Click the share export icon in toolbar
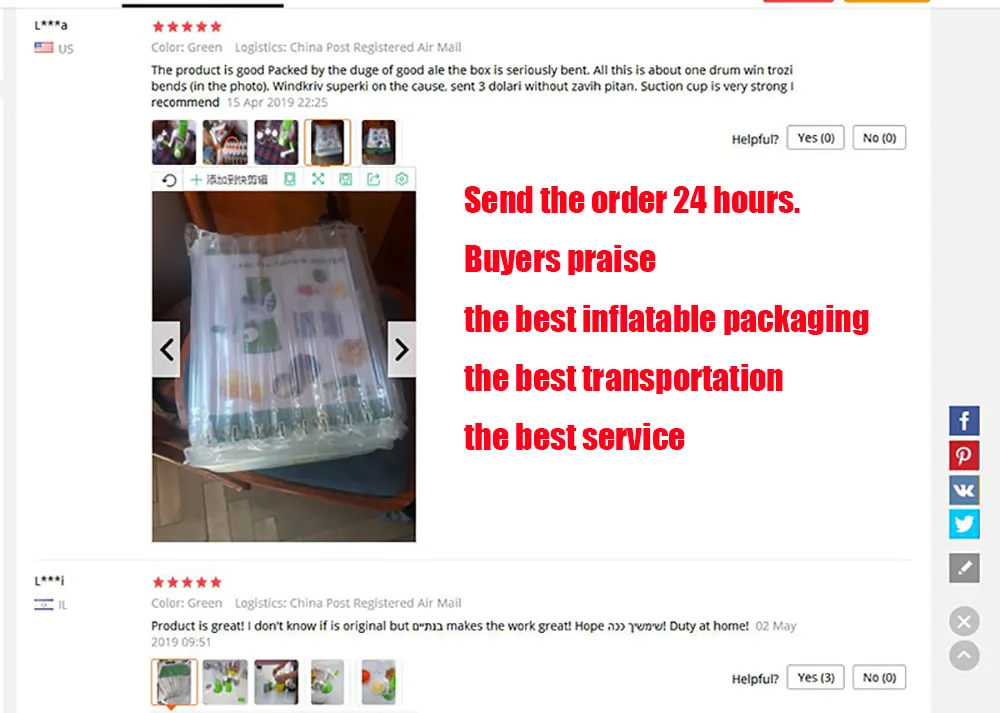This screenshot has height=713, width=1000. tap(374, 179)
